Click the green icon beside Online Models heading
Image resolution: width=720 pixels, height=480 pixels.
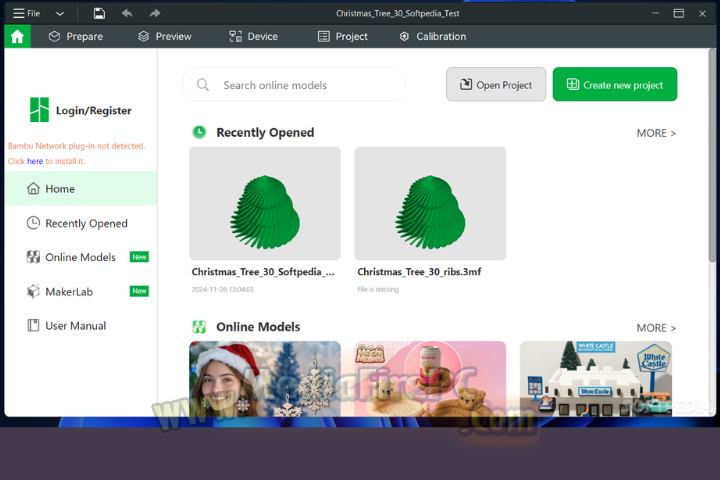[199, 327]
